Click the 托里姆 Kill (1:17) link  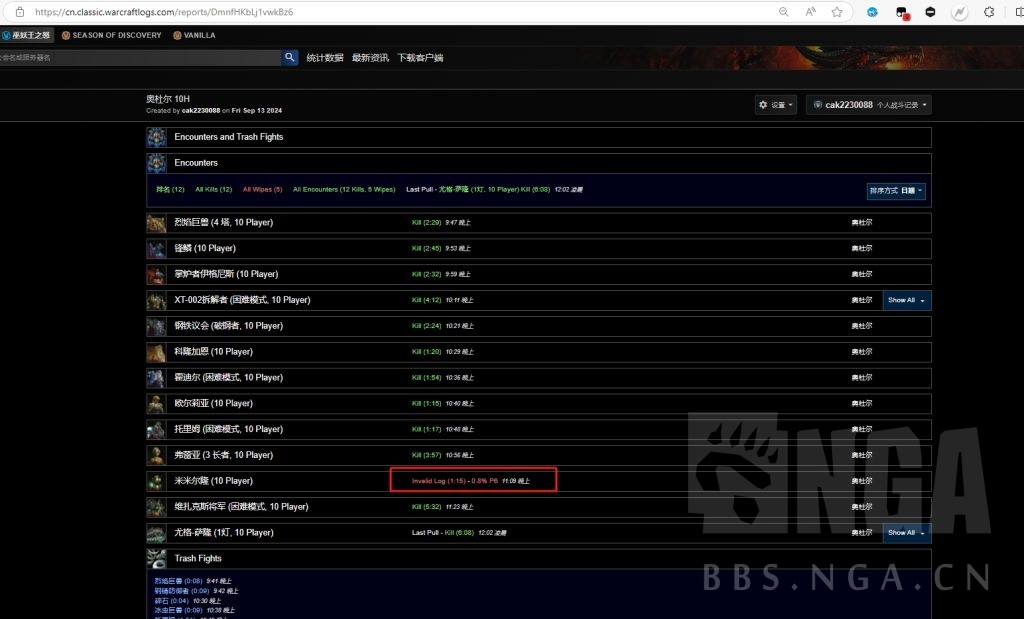coord(426,429)
